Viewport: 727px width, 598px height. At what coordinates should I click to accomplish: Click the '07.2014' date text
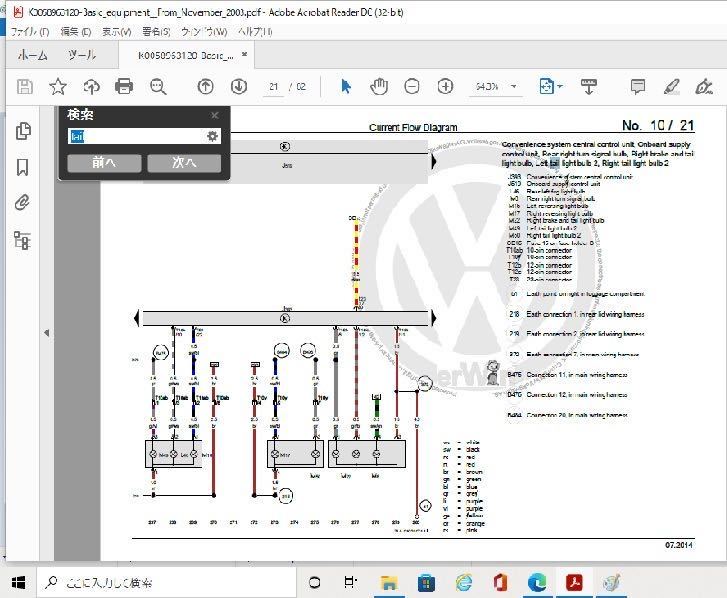click(678, 545)
